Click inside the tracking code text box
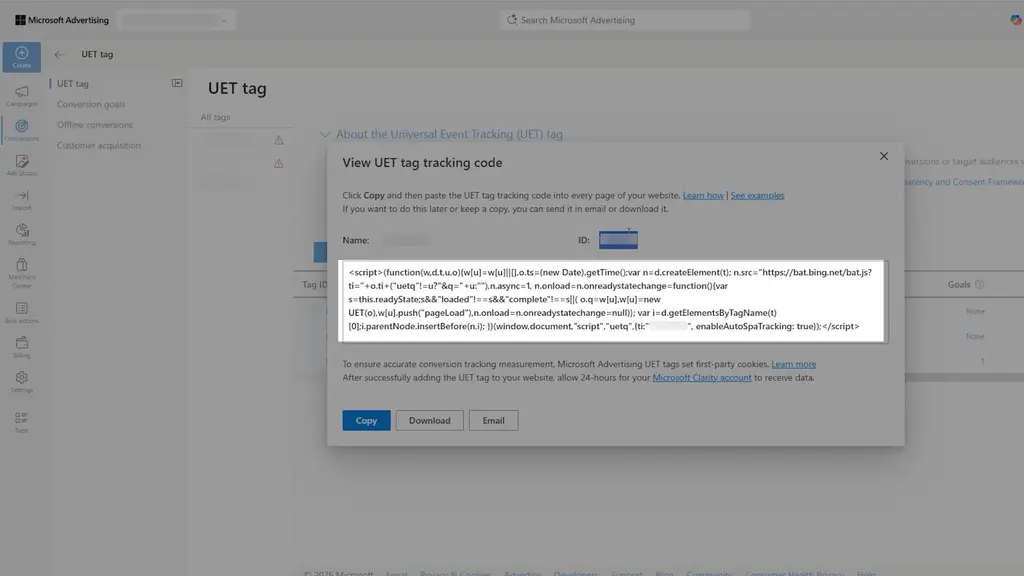 point(613,301)
